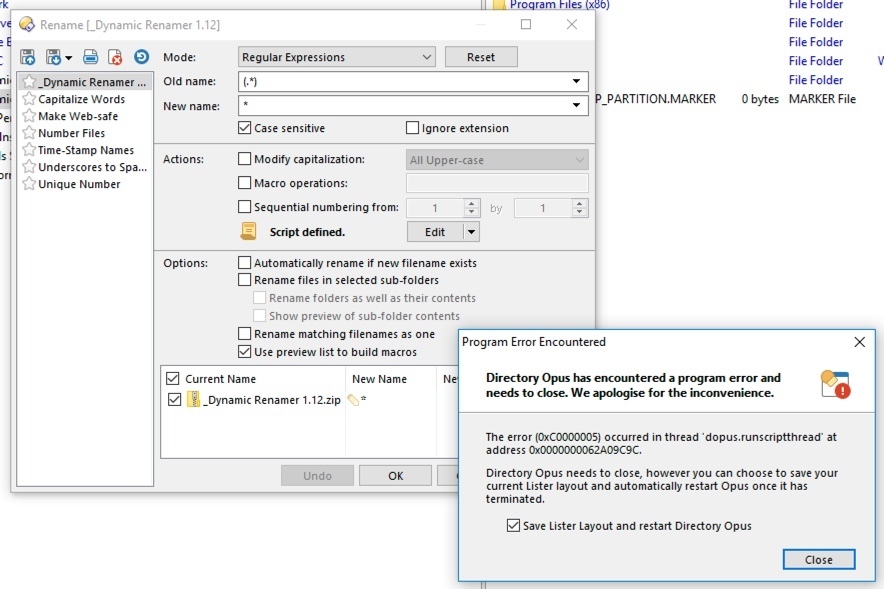
Task: Click the zip file icon in preview list
Action: point(194,400)
